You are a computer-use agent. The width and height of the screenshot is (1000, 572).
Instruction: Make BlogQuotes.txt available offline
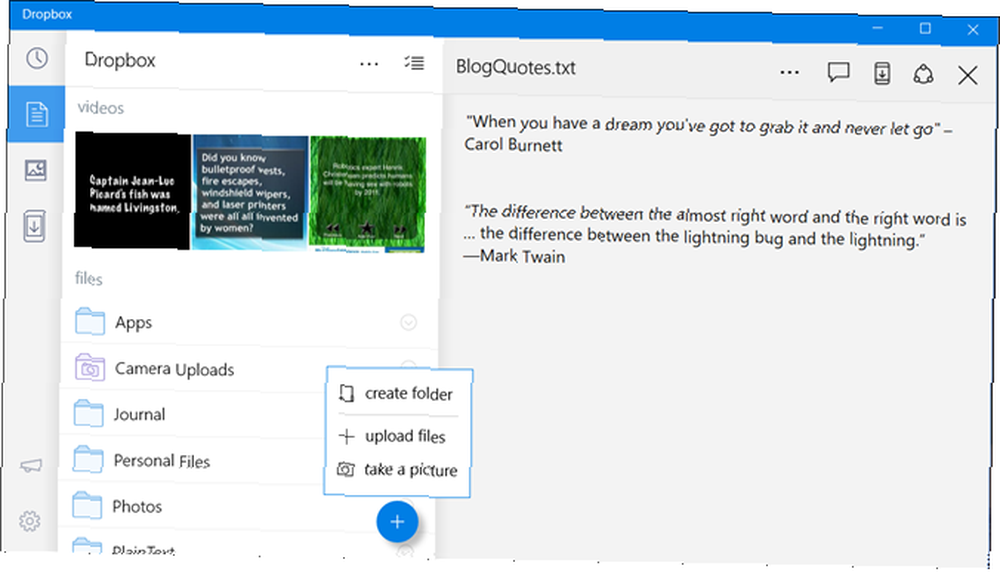[x=882, y=73]
